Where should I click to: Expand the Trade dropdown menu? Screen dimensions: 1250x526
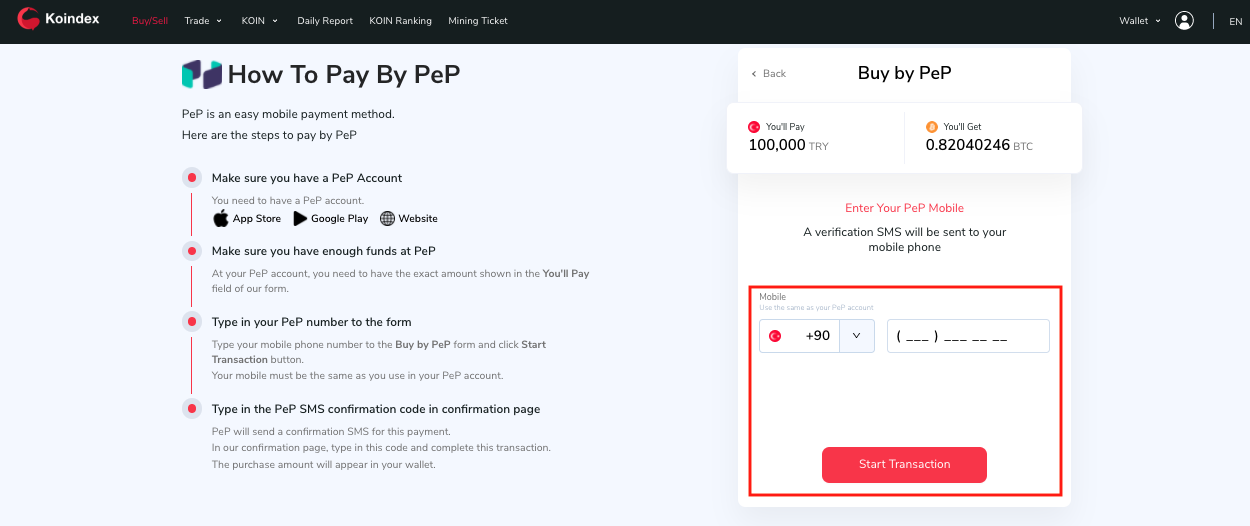[203, 20]
